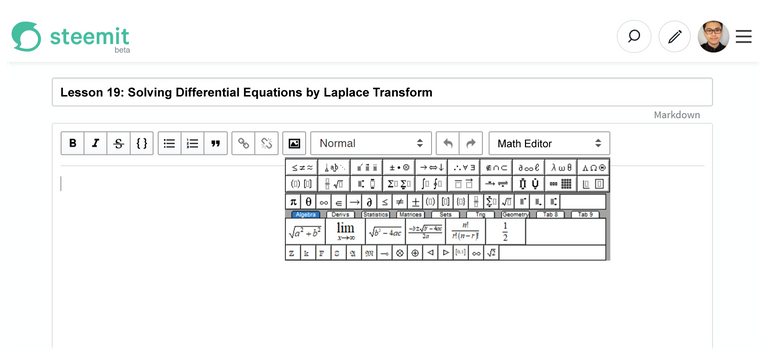The height and width of the screenshot is (360, 768).
Task: Insert quadratic formula expression
Action: pos(426,232)
